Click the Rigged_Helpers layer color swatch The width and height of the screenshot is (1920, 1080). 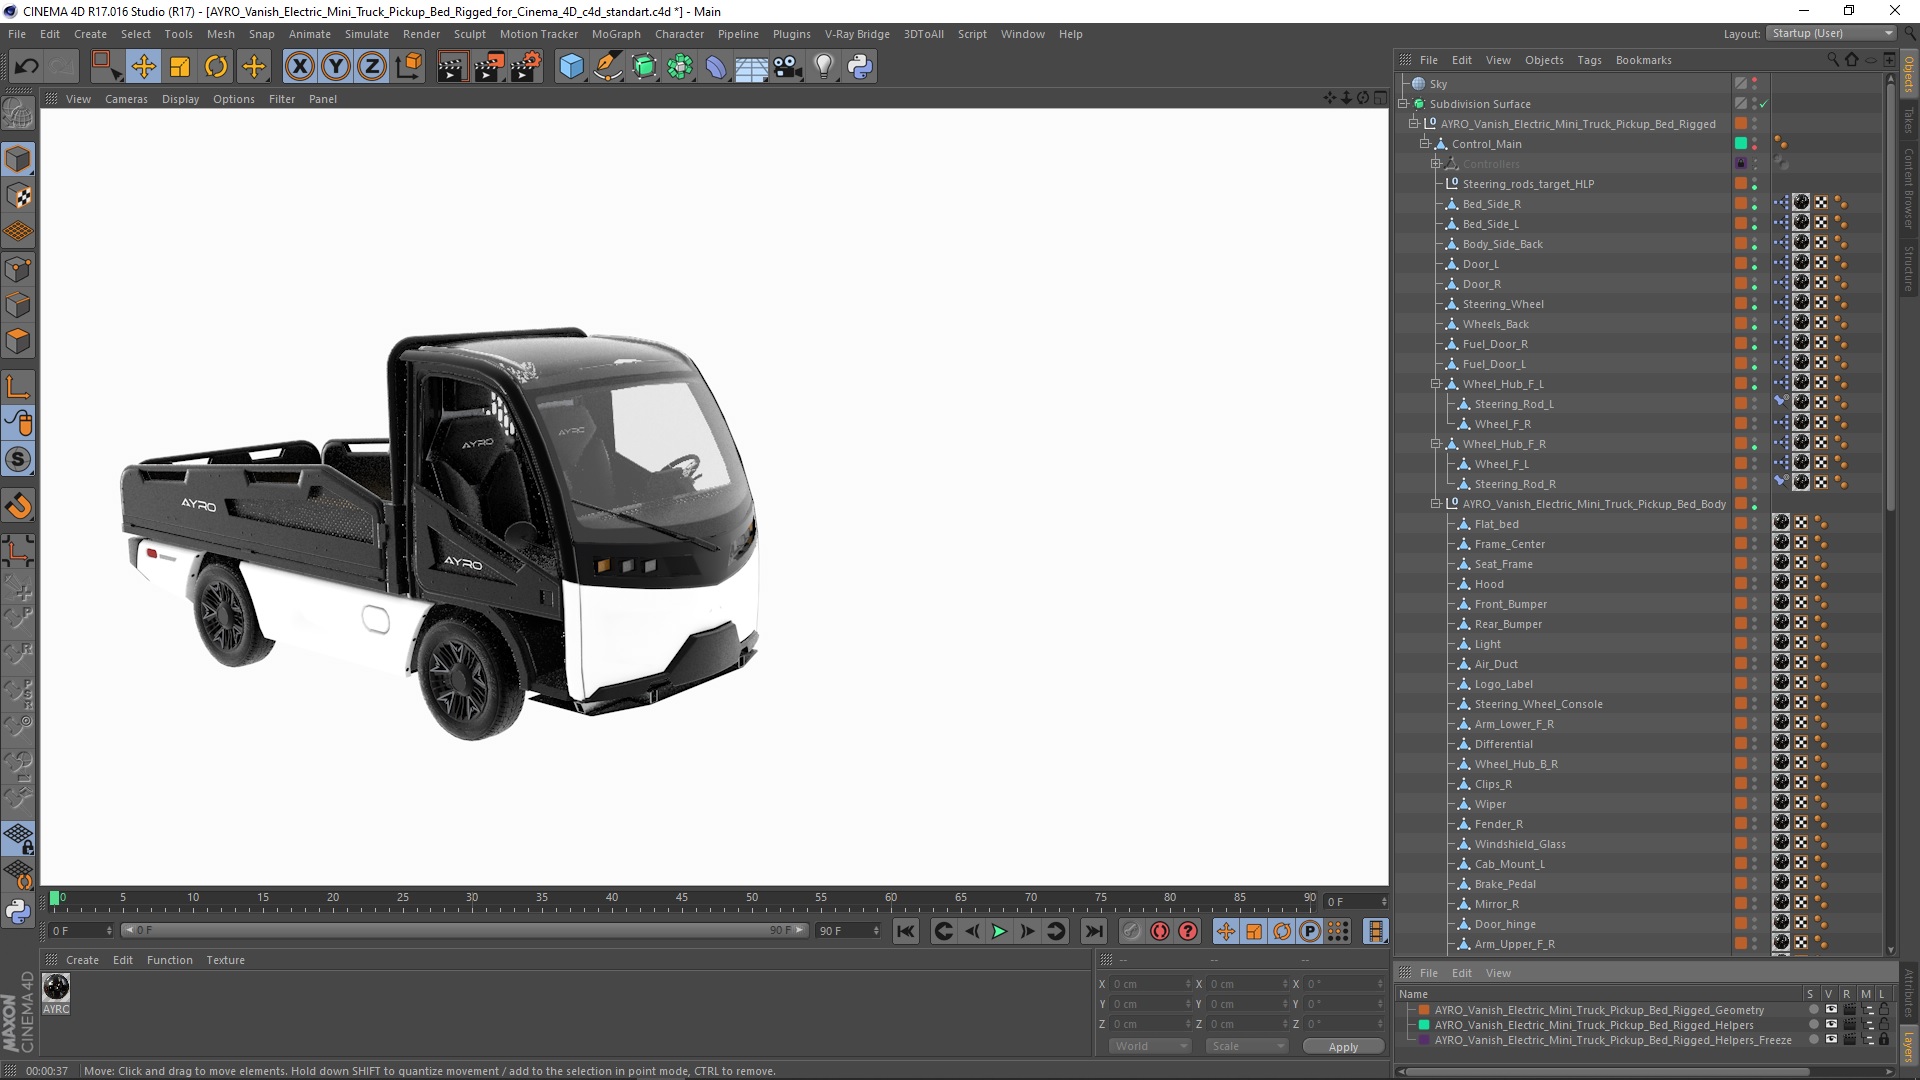[x=1424, y=1025]
